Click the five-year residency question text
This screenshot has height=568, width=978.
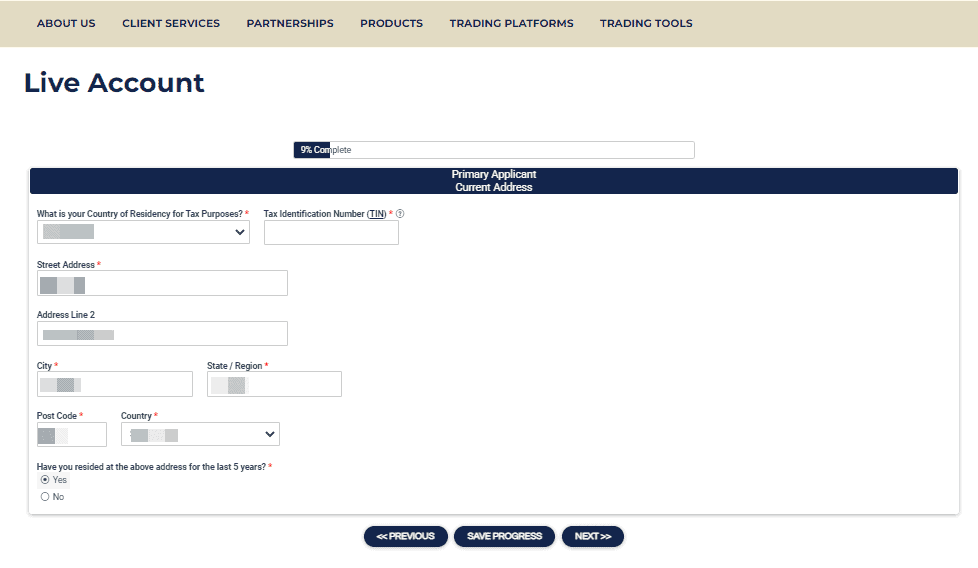[x=152, y=466]
